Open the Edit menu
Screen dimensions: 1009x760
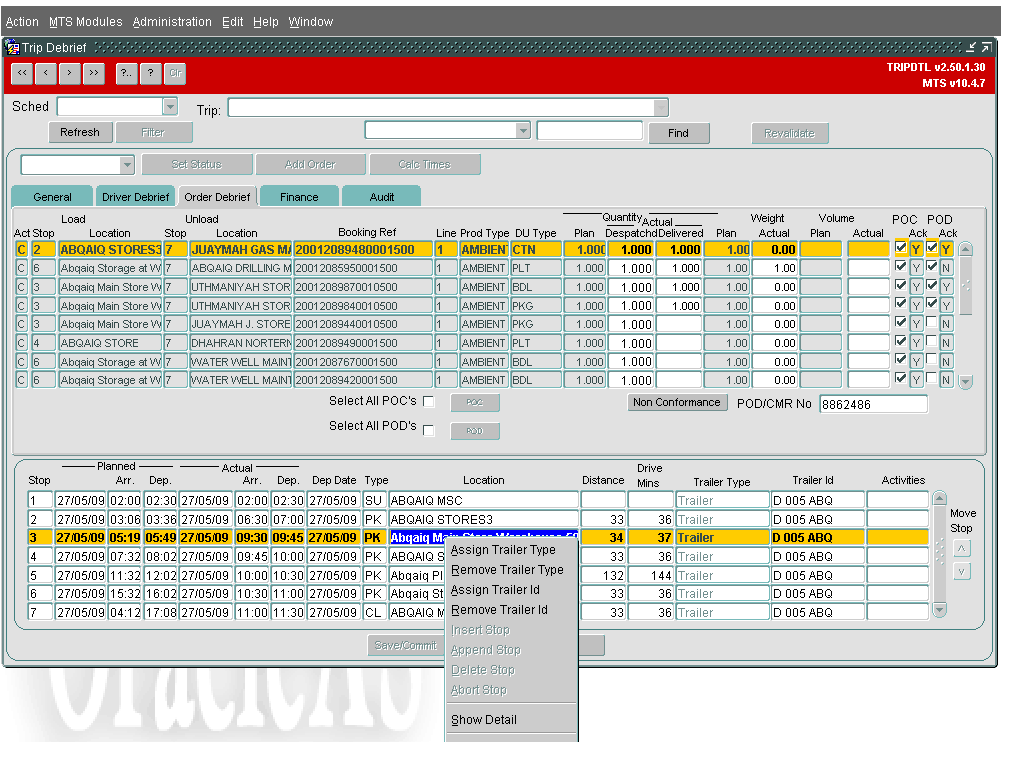[232, 22]
